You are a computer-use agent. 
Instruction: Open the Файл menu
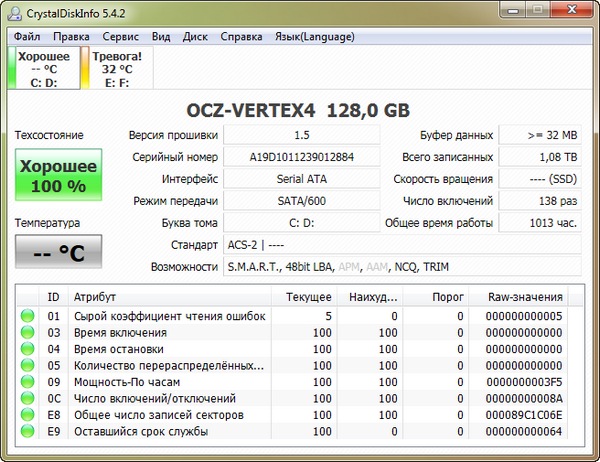[27, 36]
